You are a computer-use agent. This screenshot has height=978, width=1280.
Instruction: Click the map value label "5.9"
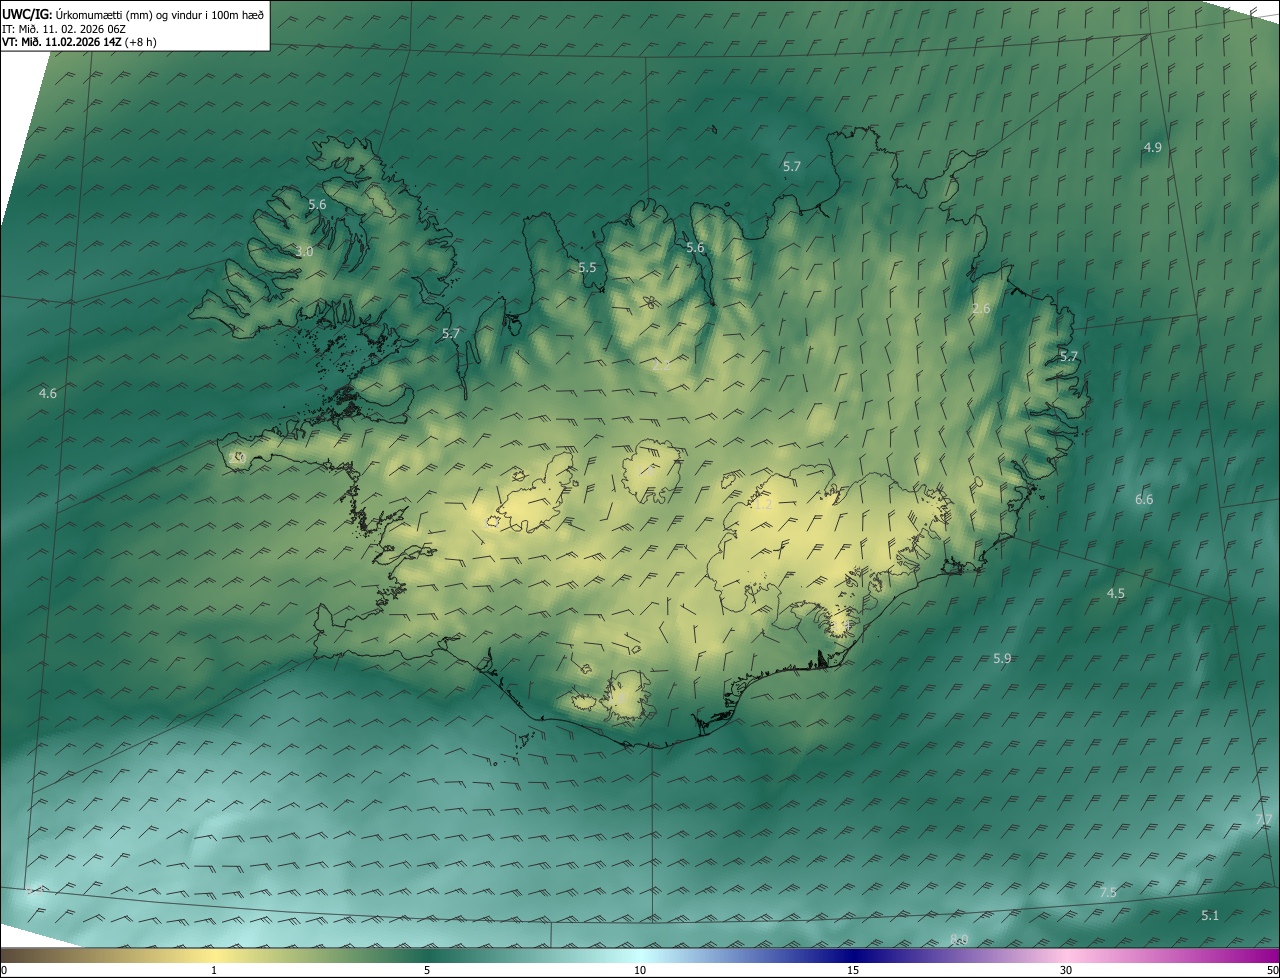pyautogui.click(x=1002, y=658)
